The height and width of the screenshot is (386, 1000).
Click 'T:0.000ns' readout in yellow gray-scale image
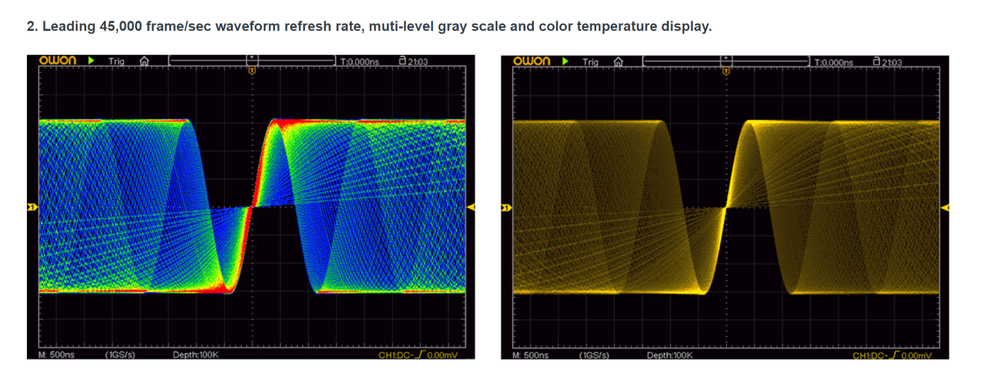pos(834,62)
